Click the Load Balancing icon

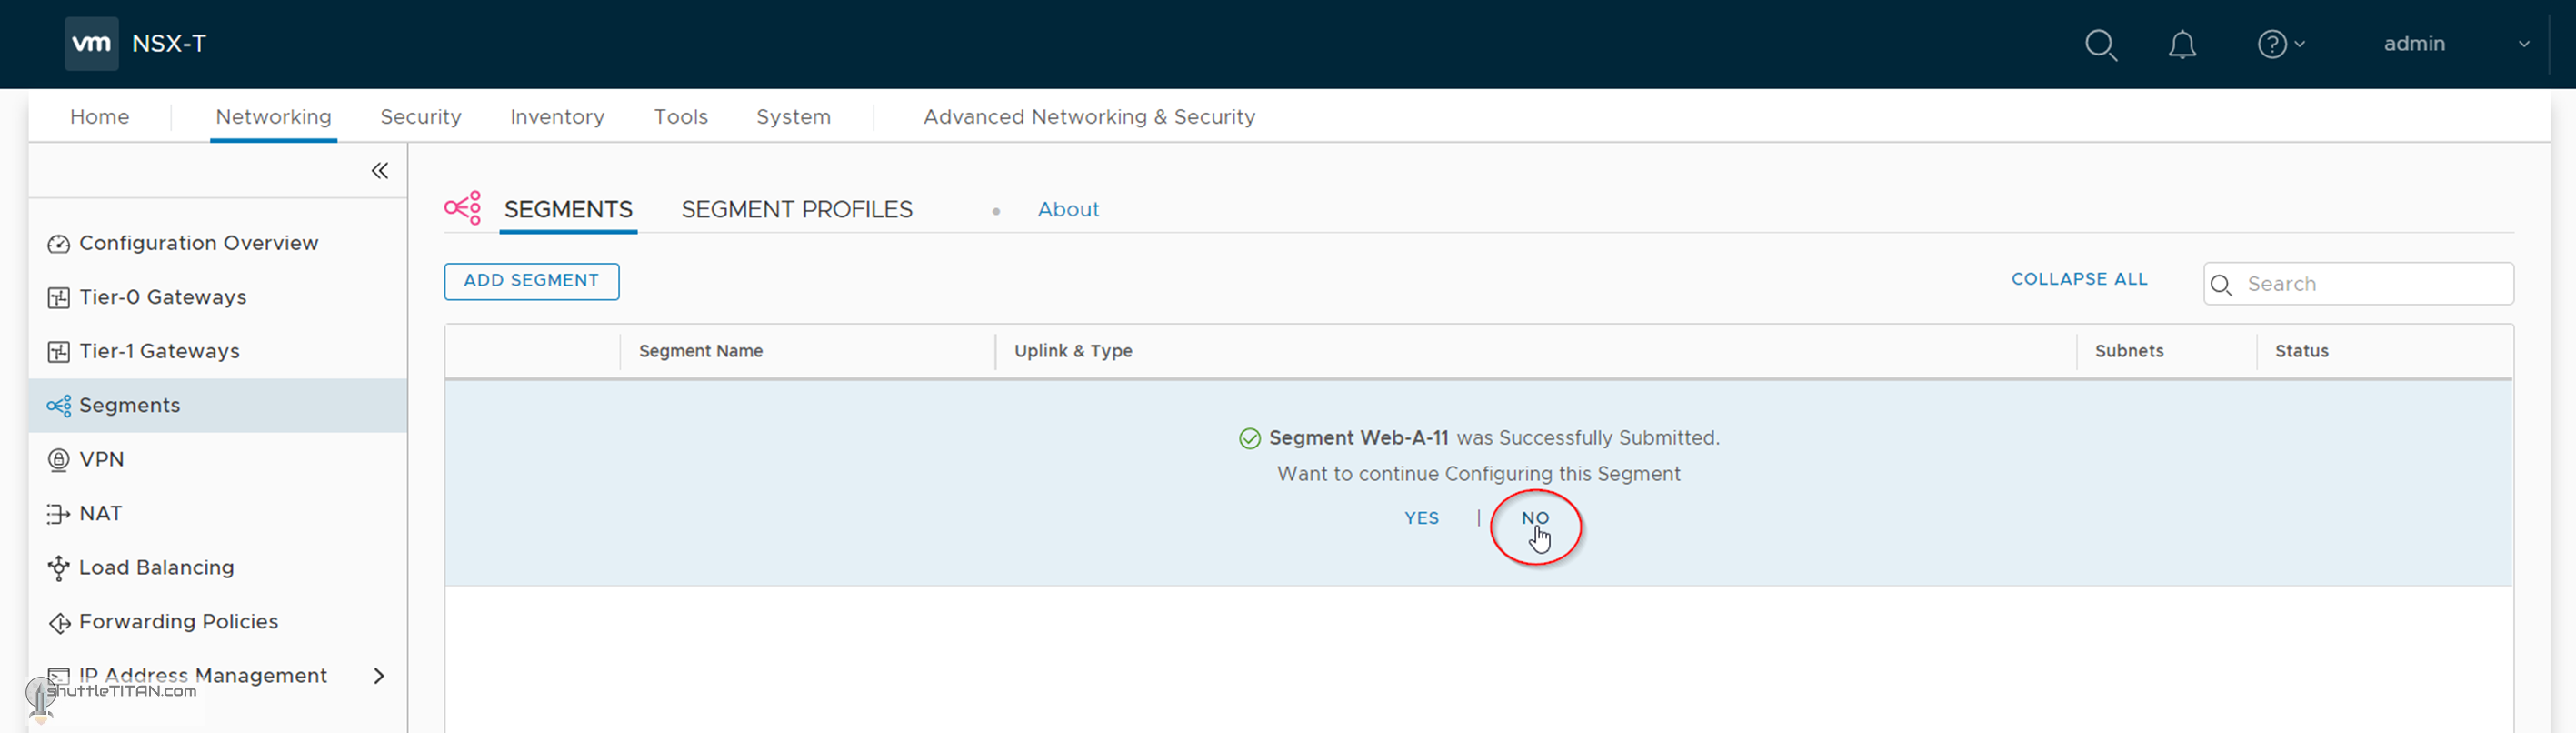(x=59, y=568)
